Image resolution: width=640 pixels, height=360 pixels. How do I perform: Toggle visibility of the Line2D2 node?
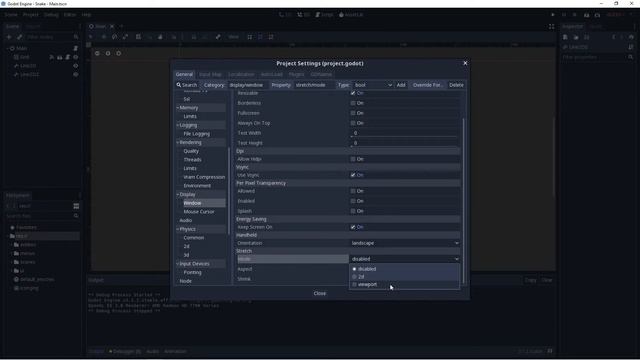tap(76, 74)
